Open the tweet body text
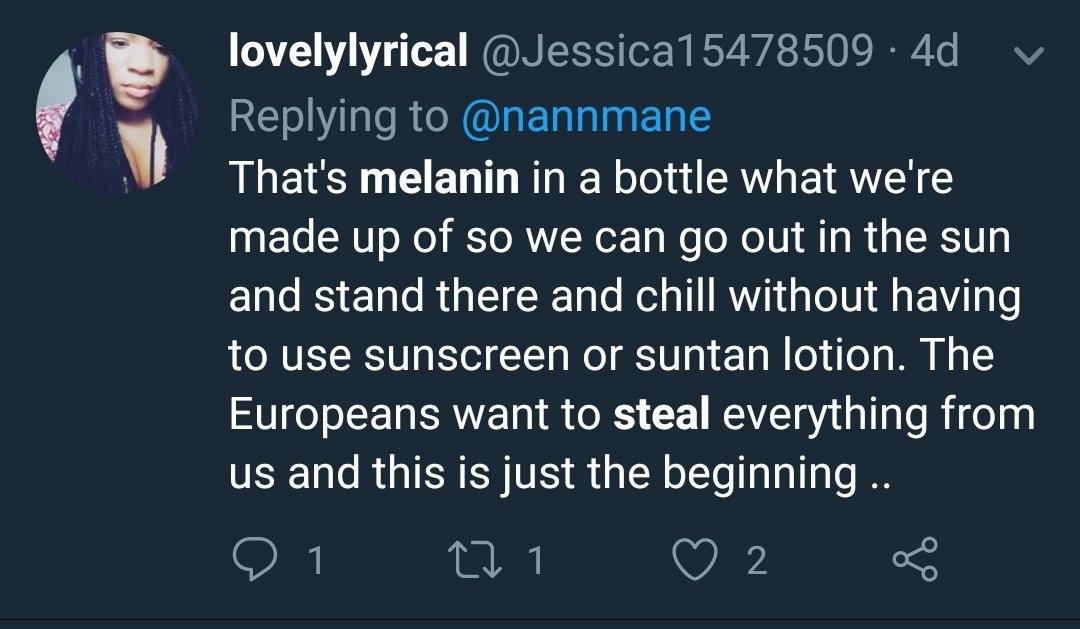The height and width of the screenshot is (629, 1080). 632,324
